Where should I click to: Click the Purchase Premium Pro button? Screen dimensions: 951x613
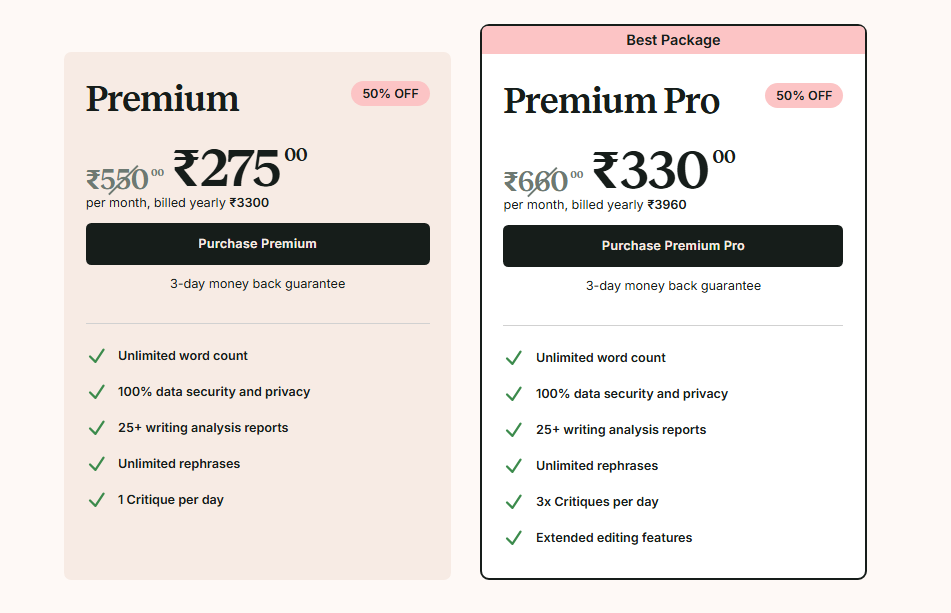tap(673, 246)
